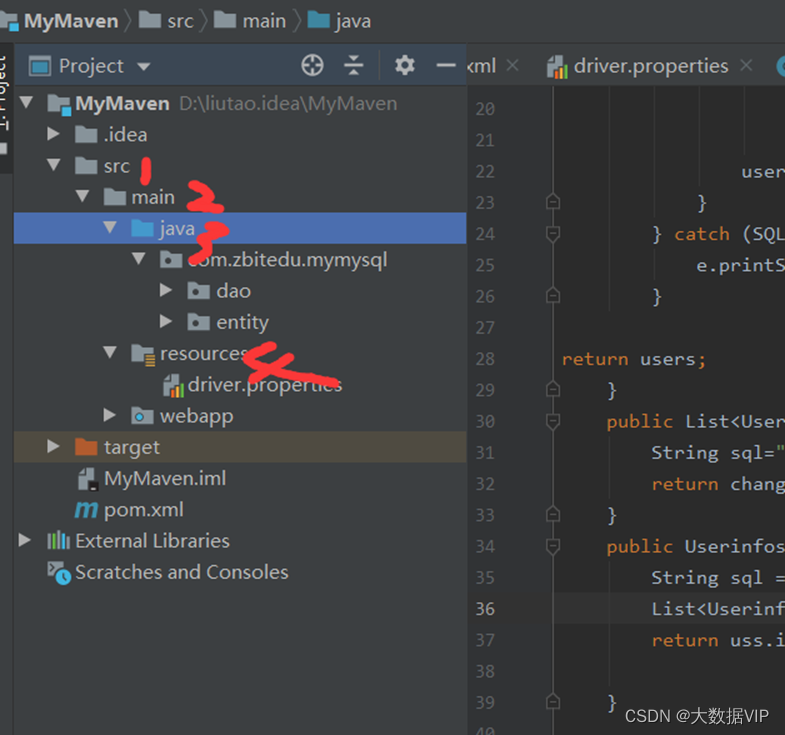Open pom.xml in the project tree
785x735 pixels.
[144, 510]
